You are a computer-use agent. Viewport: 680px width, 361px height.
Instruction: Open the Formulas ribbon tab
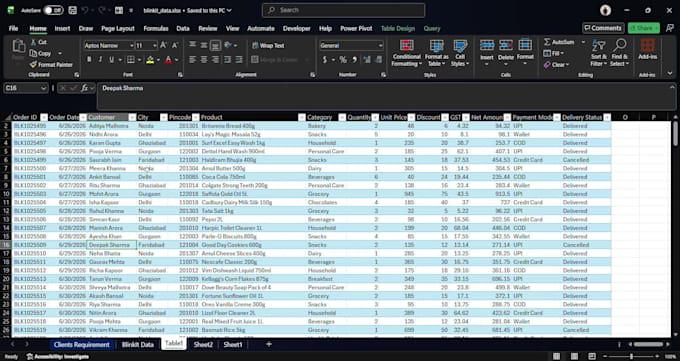click(x=156, y=28)
